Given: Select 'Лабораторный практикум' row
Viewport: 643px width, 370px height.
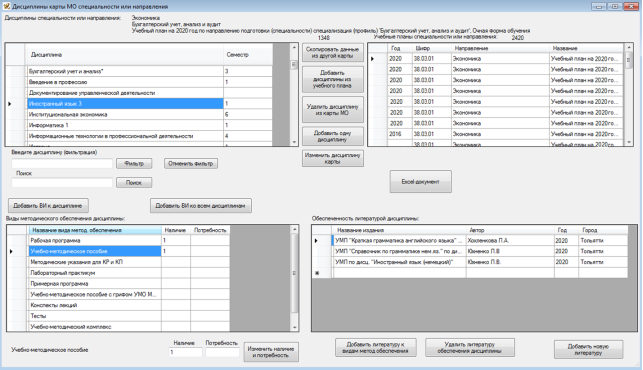Looking at the screenshot, I should (x=118, y=273).
